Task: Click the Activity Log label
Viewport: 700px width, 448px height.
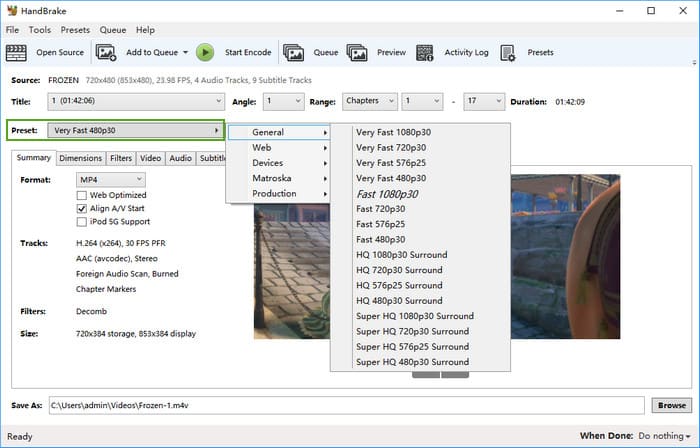Action: point(466,53)
